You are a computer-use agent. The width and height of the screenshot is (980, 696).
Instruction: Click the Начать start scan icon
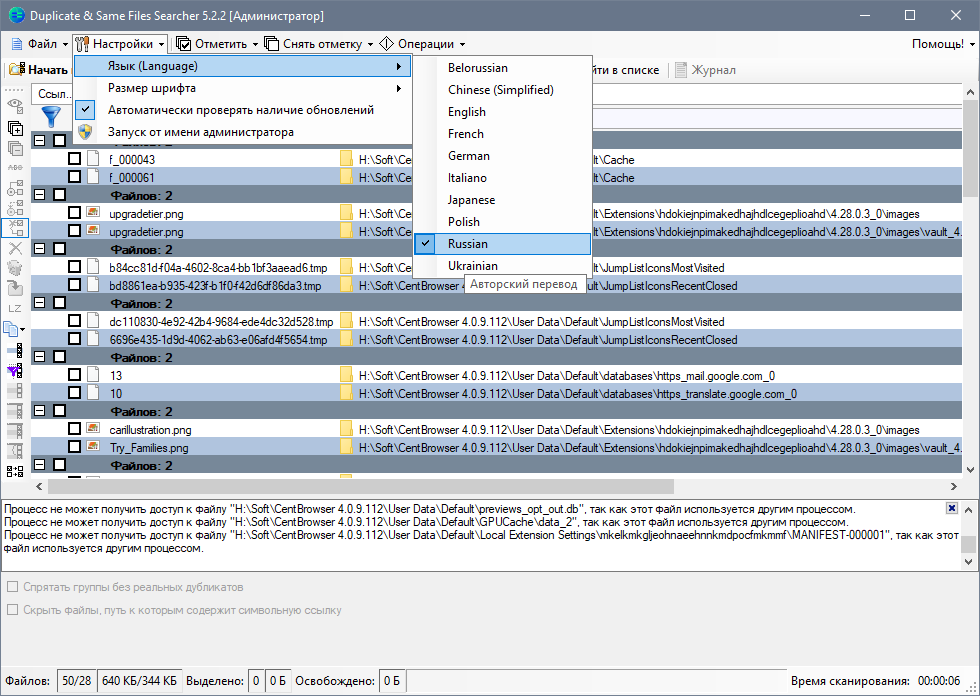point(16,69)
